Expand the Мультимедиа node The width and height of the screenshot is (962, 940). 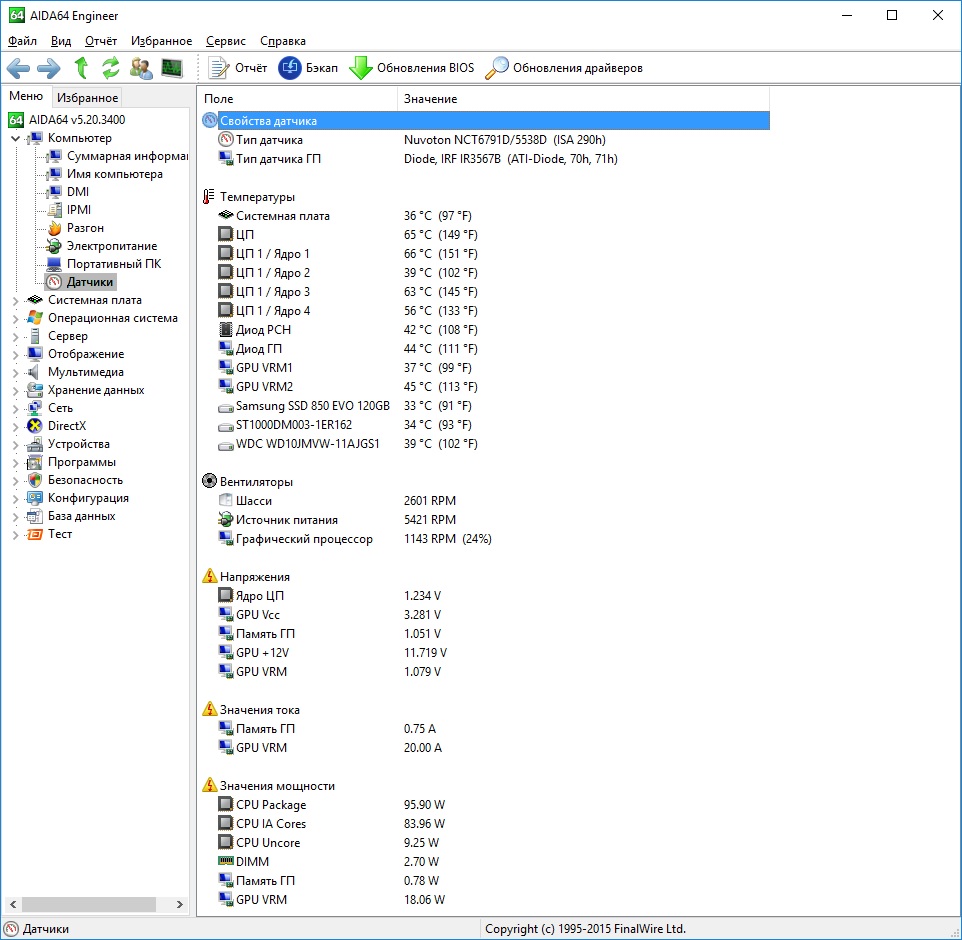(15, 372)
